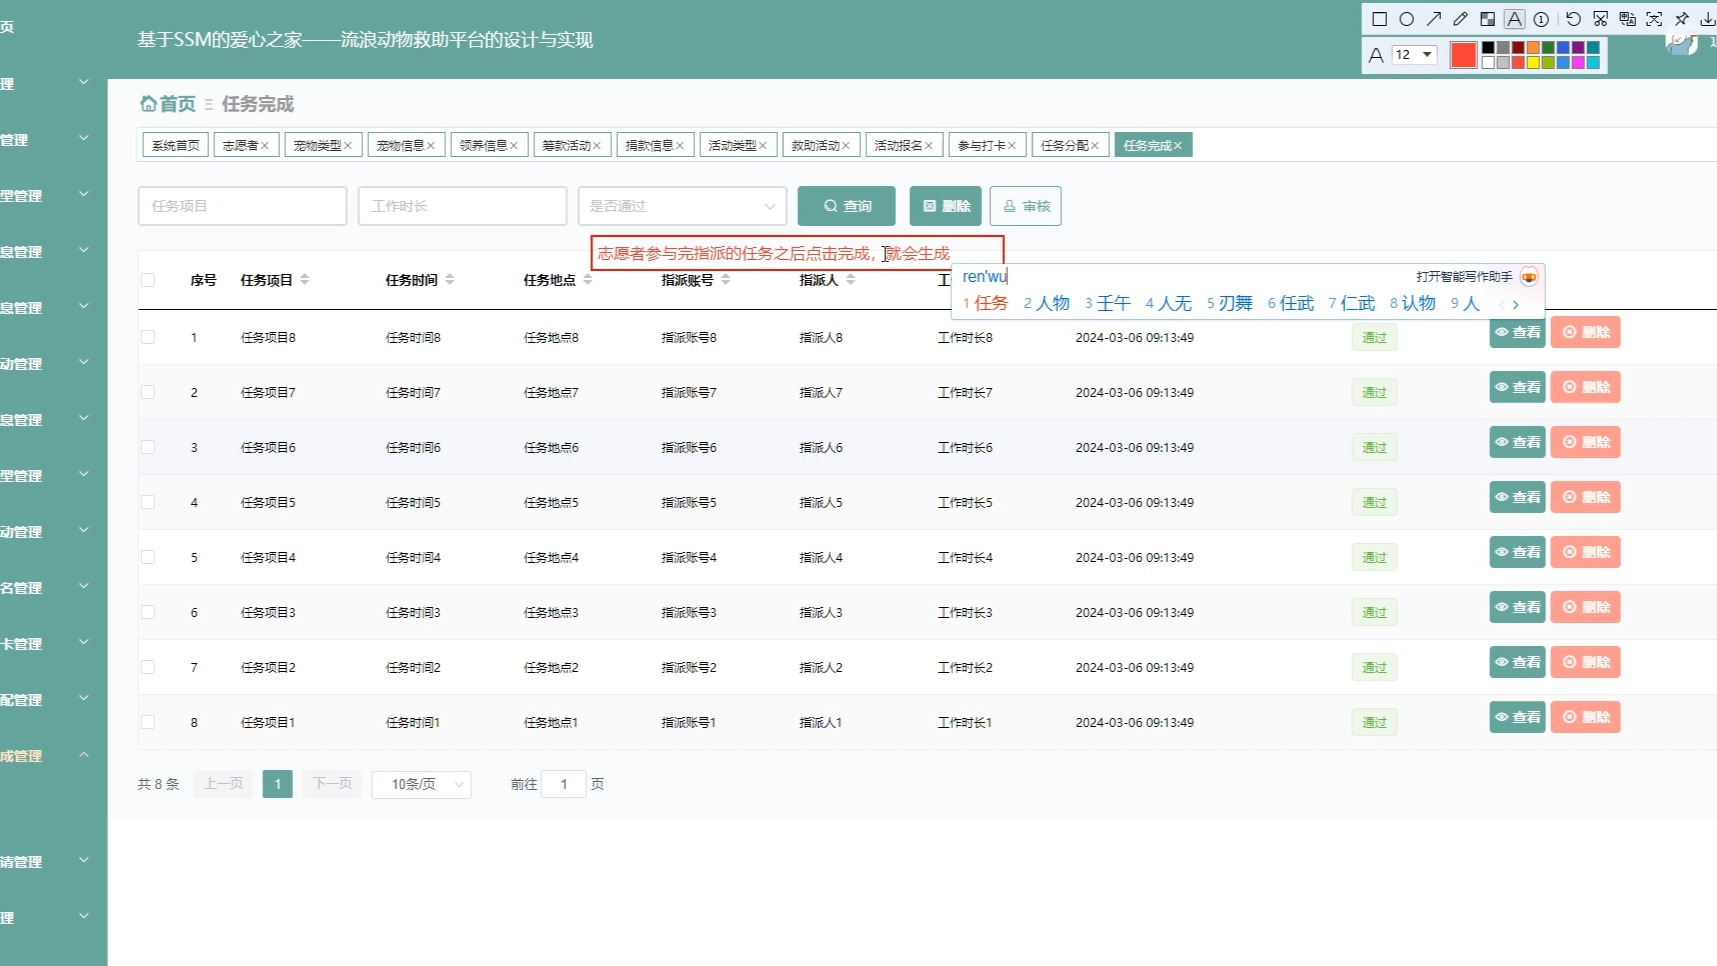Viewport: 1717px width, 966px height.
Task: Select the pencil drawing tool
Action: click(1461, 19)
